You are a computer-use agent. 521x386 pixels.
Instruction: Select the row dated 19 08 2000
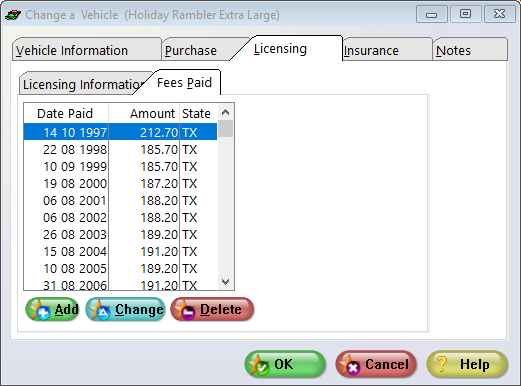tap(120, 183)
